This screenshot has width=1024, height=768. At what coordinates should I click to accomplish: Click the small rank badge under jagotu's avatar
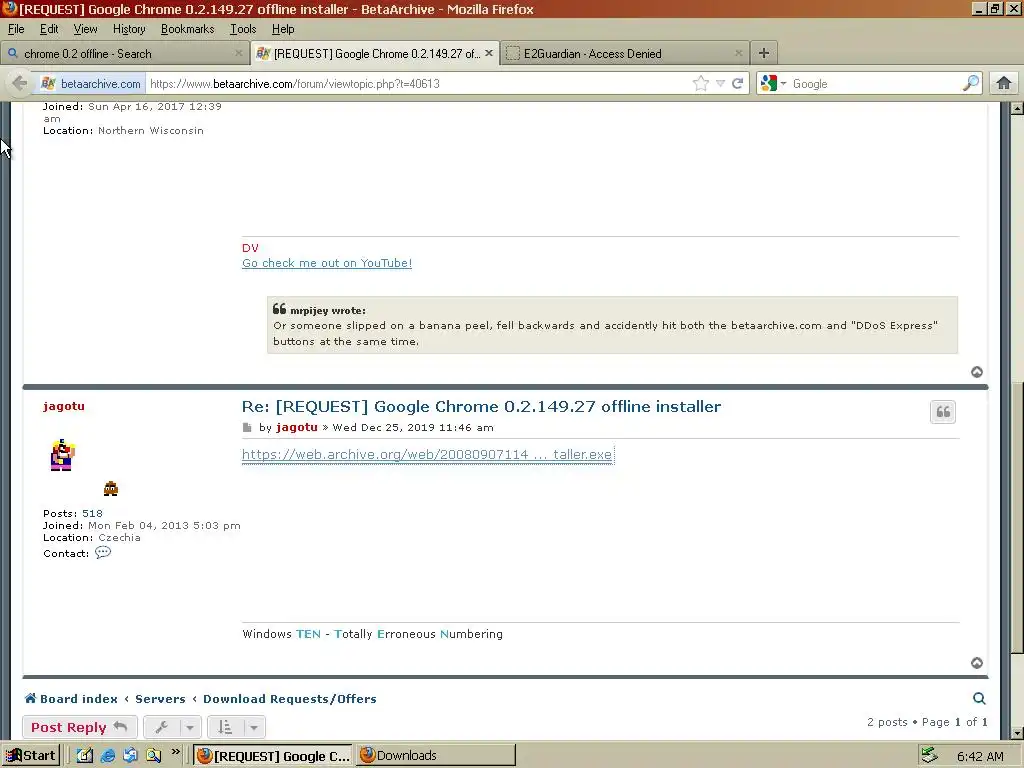[111, 488]
